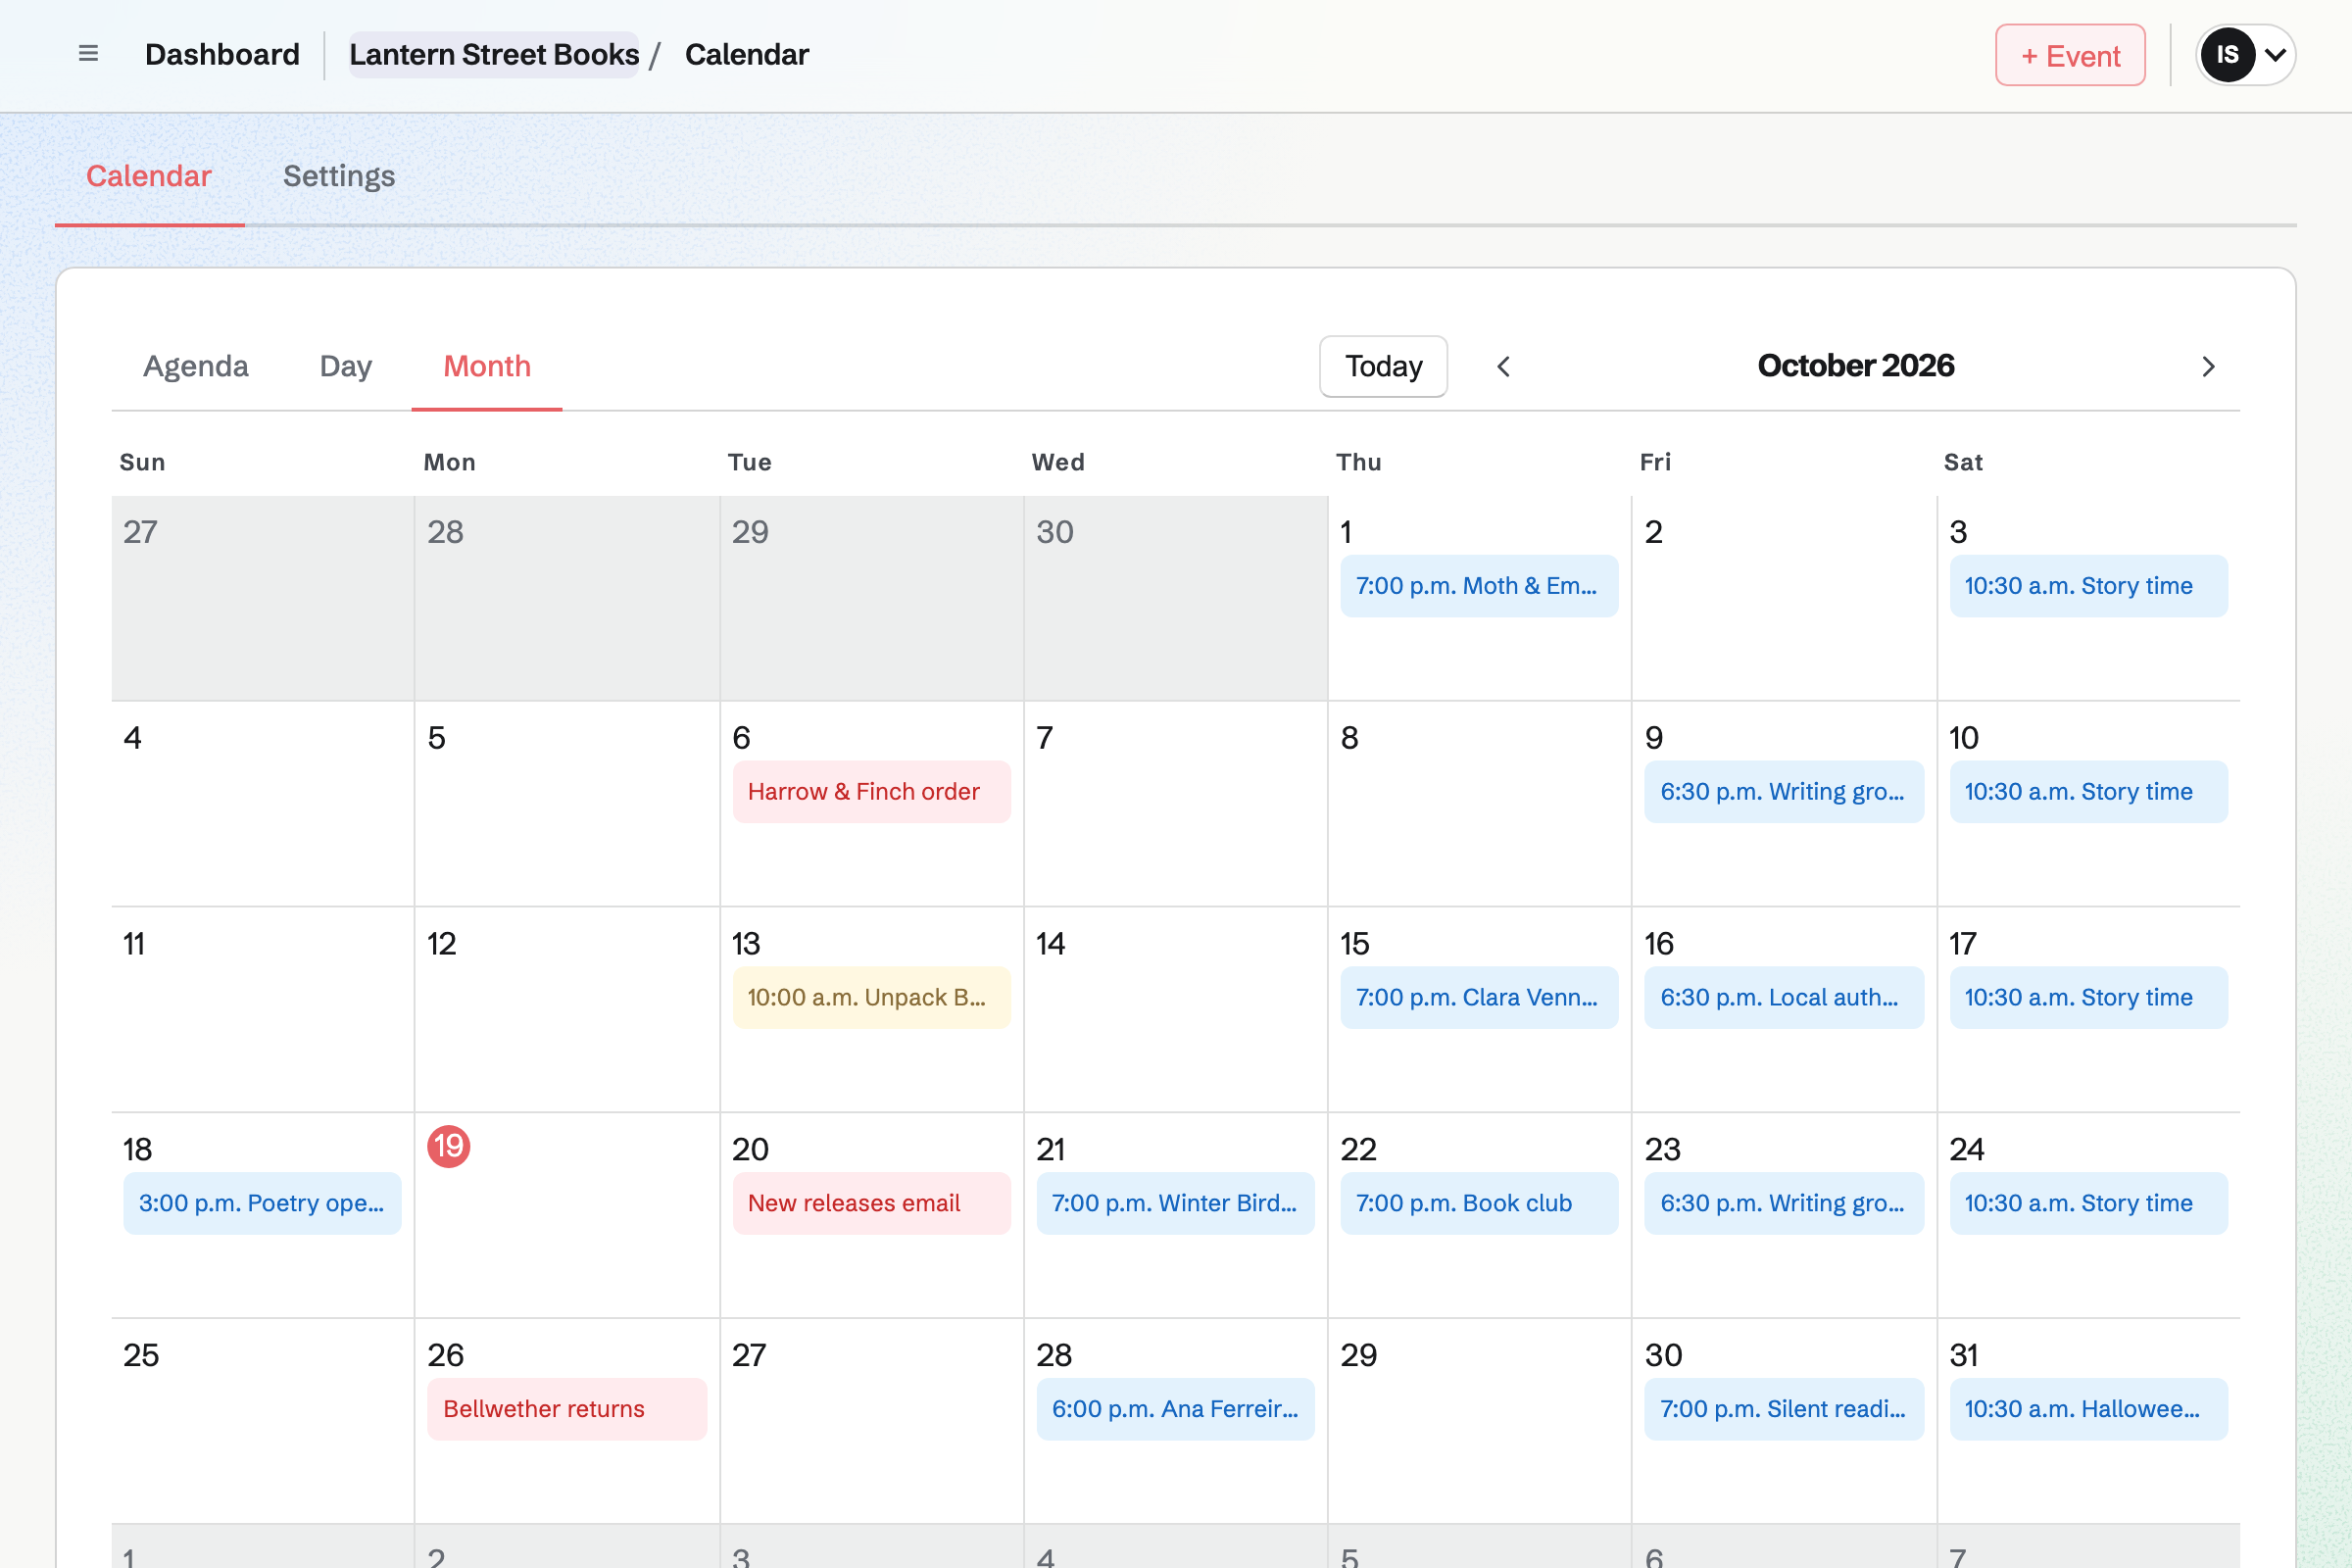This screenshot has height=1568, width=2352.
Task: Open Writing group event on October 9
Action: pos(1784,792)
